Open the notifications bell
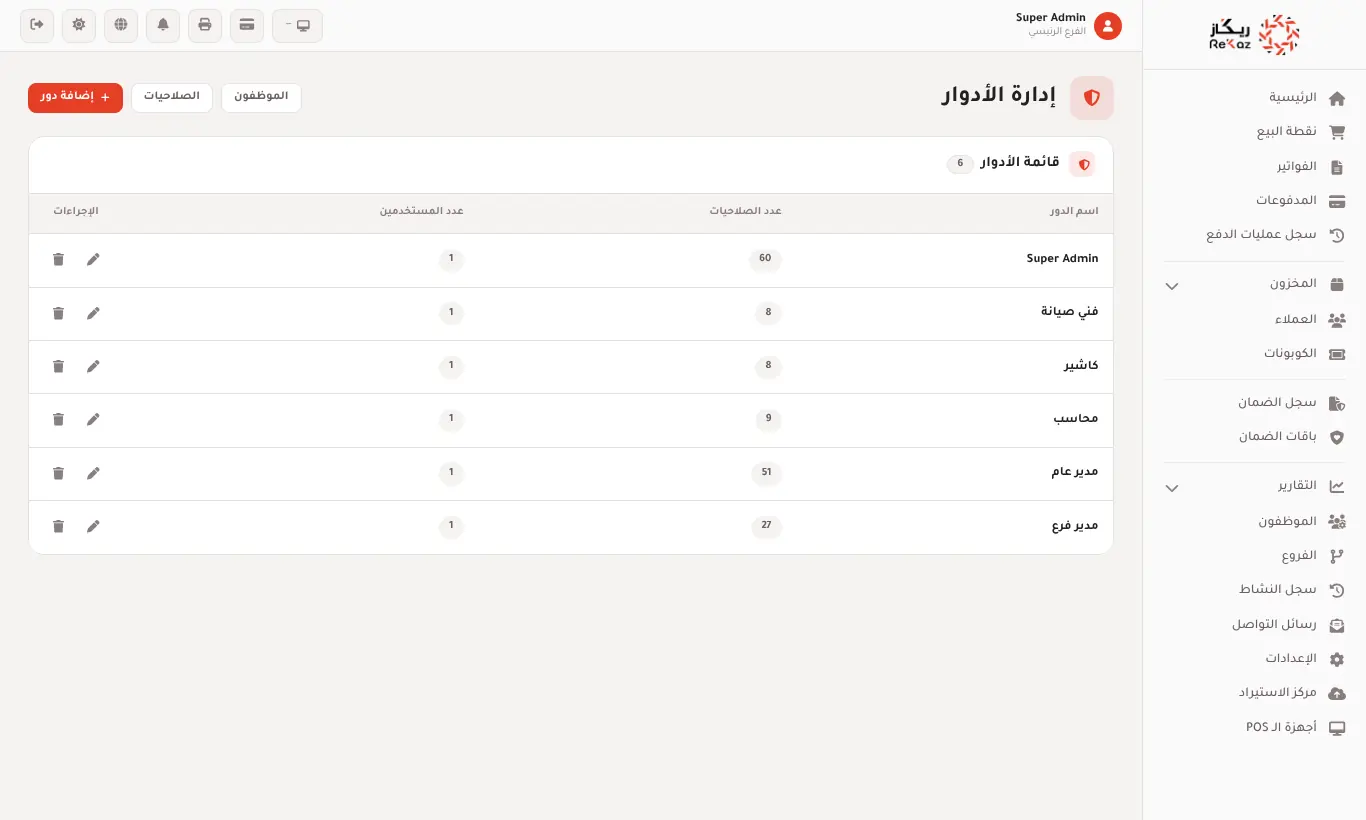Image resolution: width=1366 pixels, height=820 pixels. tap(163, 25)
